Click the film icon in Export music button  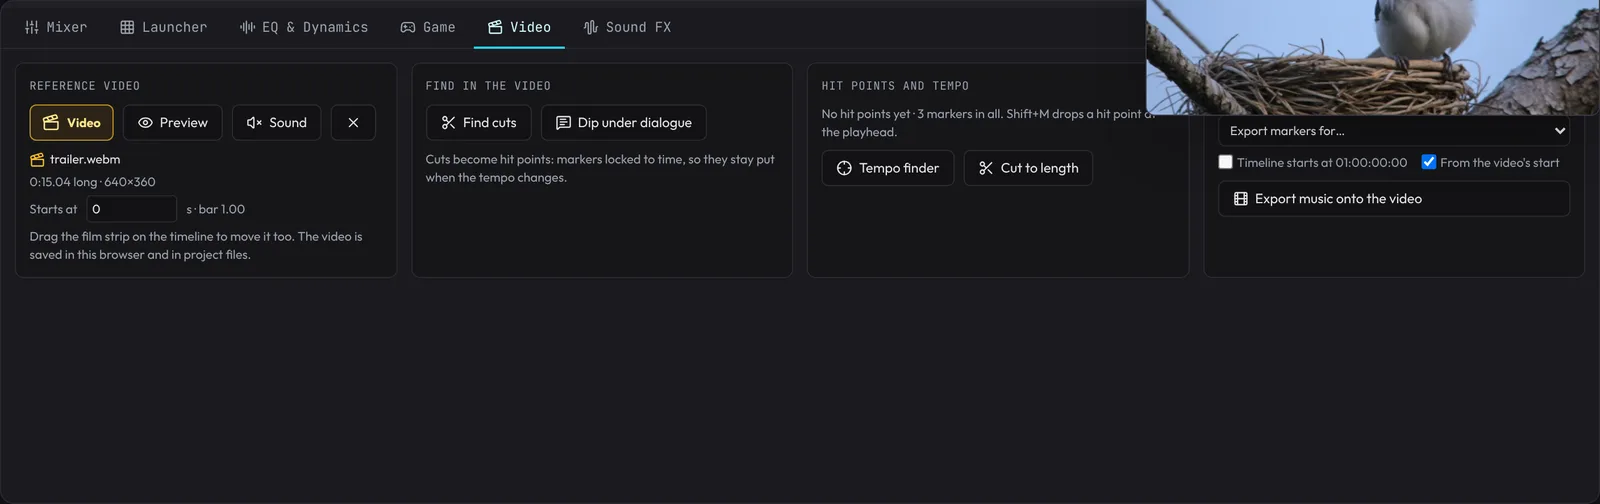1241,199
